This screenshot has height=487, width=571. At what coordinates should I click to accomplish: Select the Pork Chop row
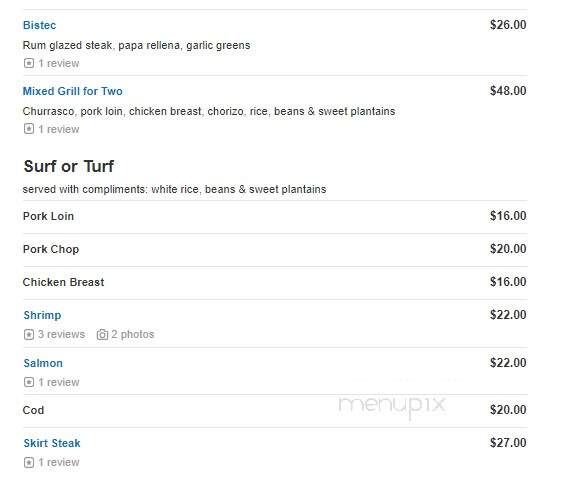(275, 250)
